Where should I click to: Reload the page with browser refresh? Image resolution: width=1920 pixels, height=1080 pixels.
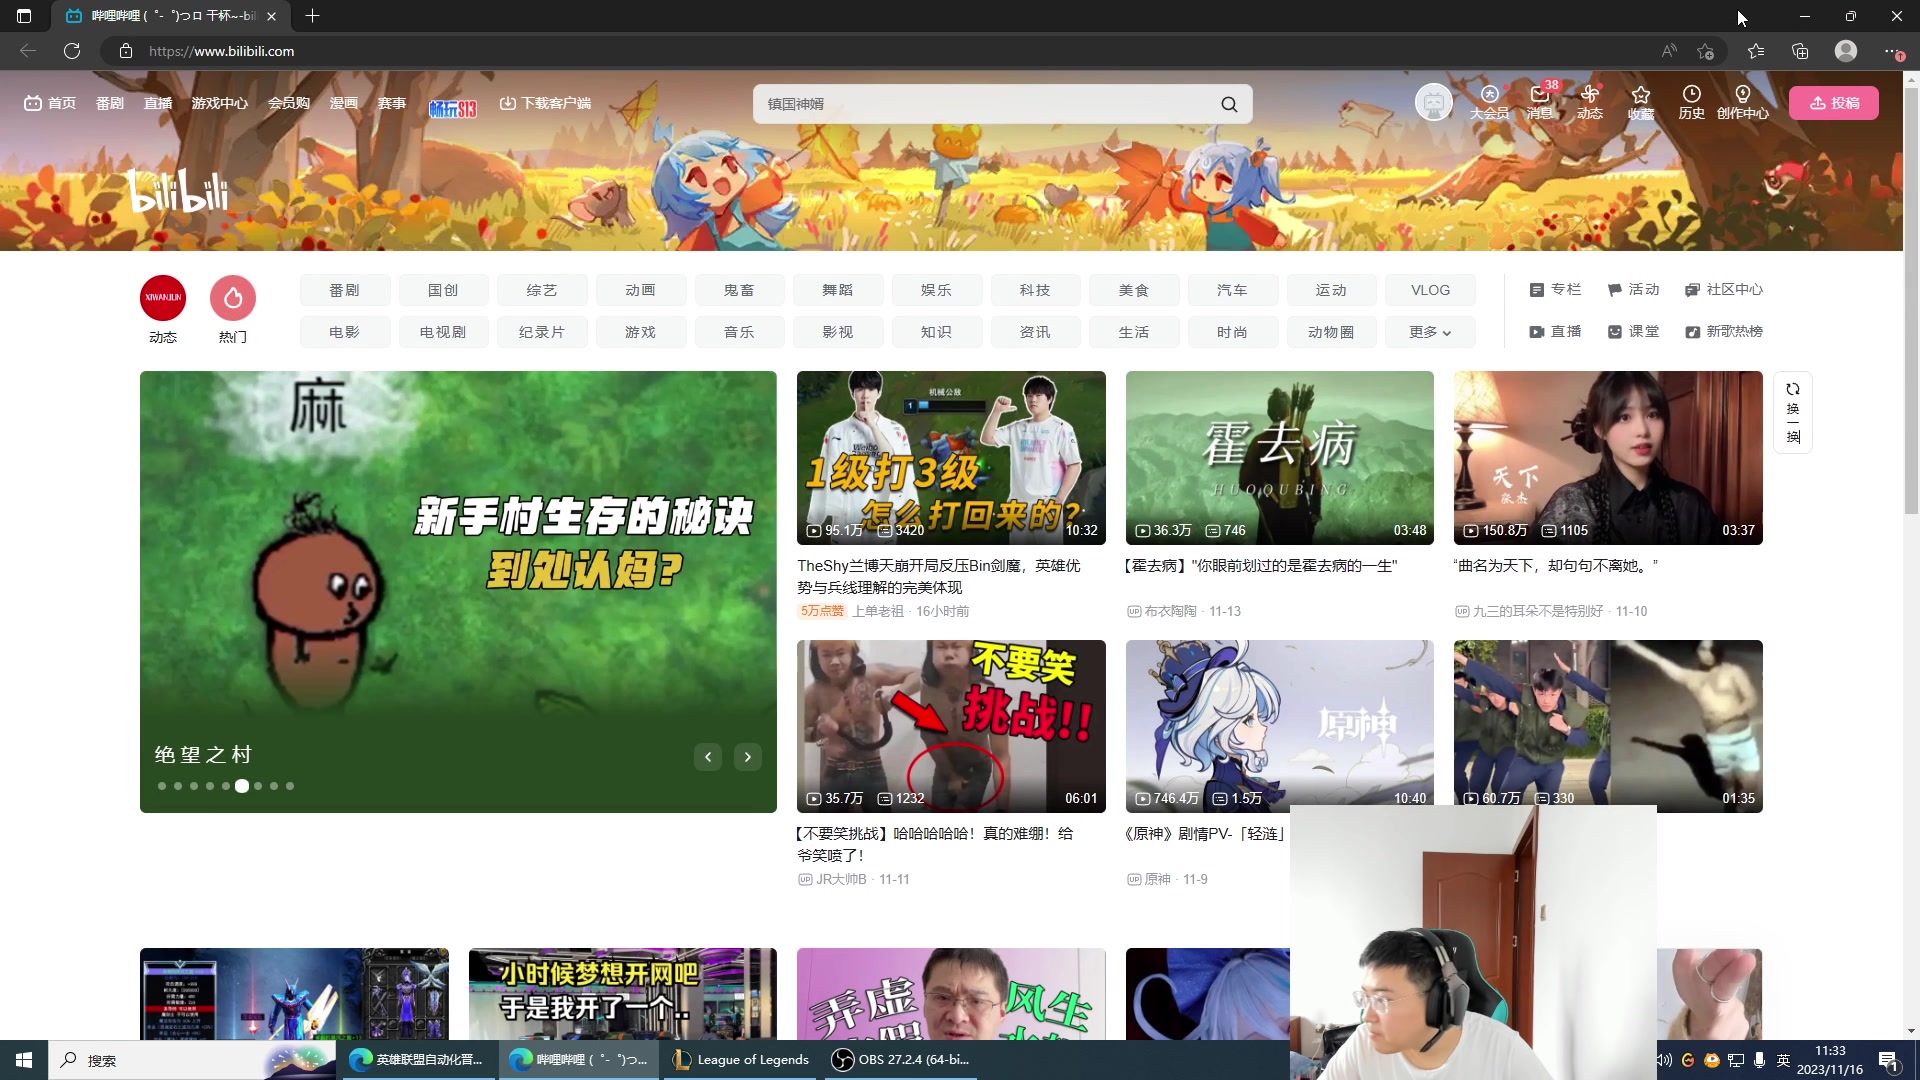click(72, 51)
